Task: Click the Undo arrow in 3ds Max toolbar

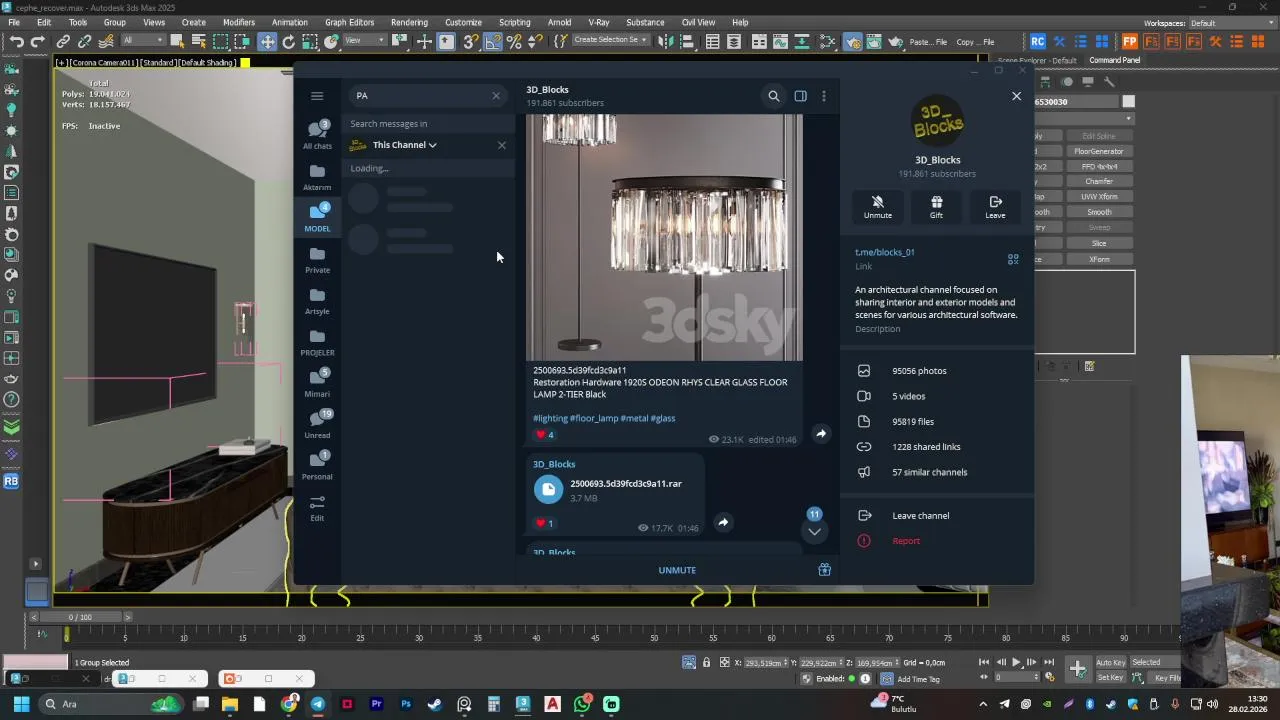Action: [x=17, y=42]
